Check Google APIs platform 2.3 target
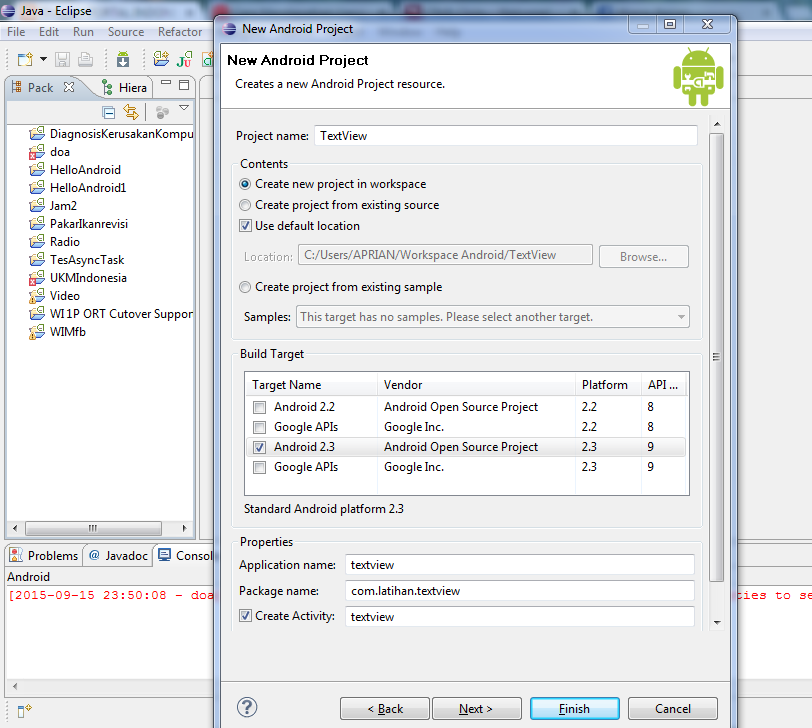The image size is (812, 728). coord(259,468)
